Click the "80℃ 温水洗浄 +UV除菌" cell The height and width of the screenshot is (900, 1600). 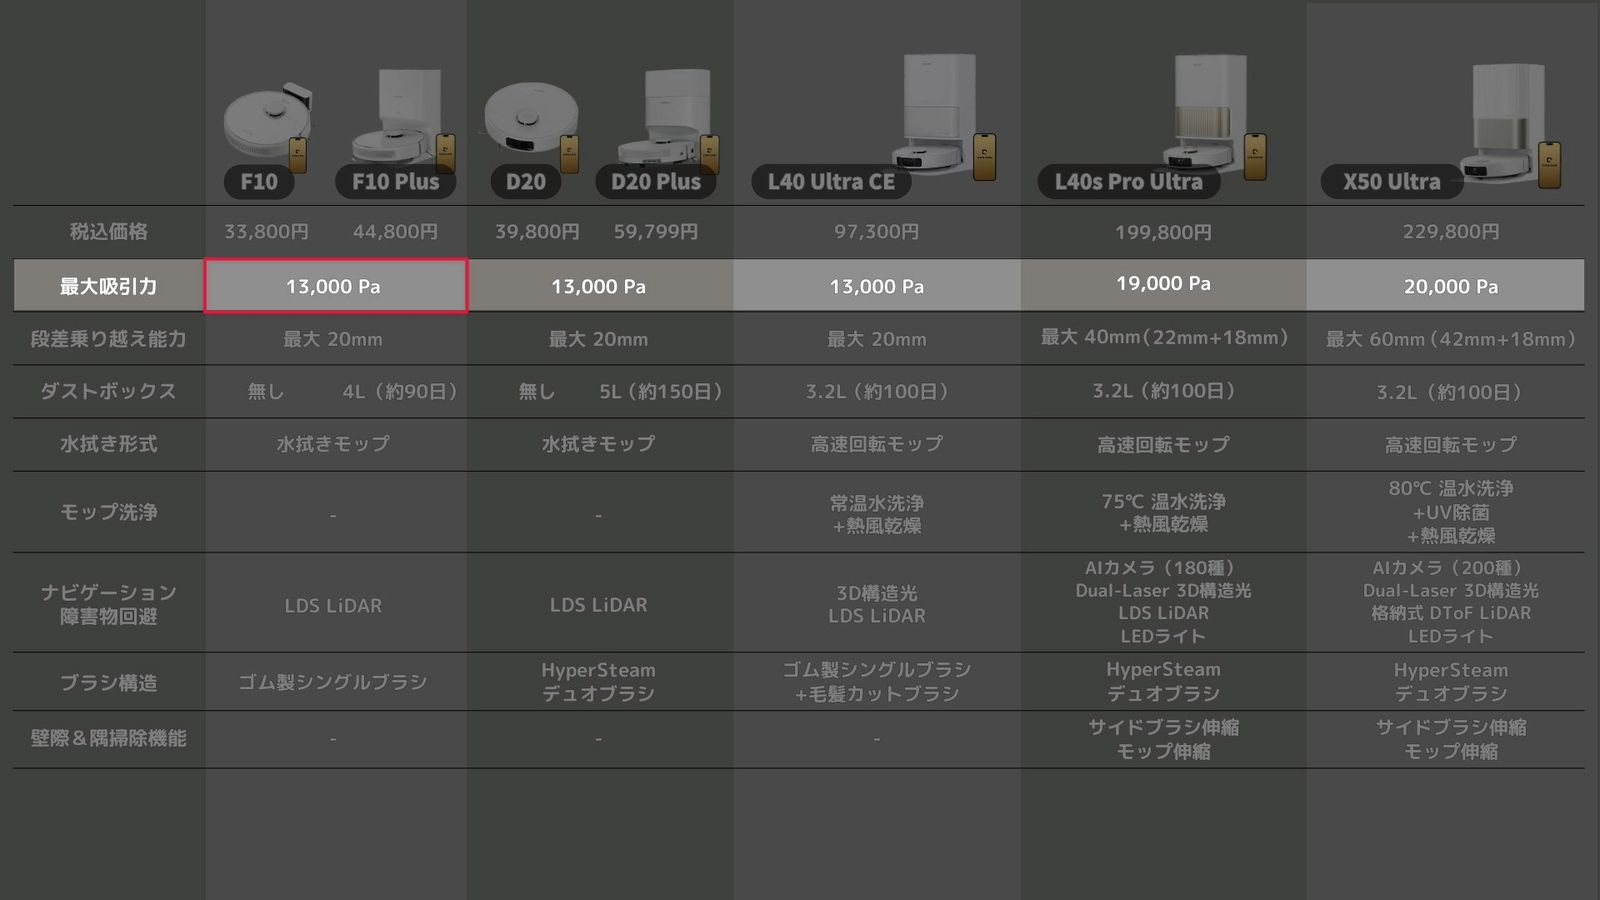coord(1451,512)
